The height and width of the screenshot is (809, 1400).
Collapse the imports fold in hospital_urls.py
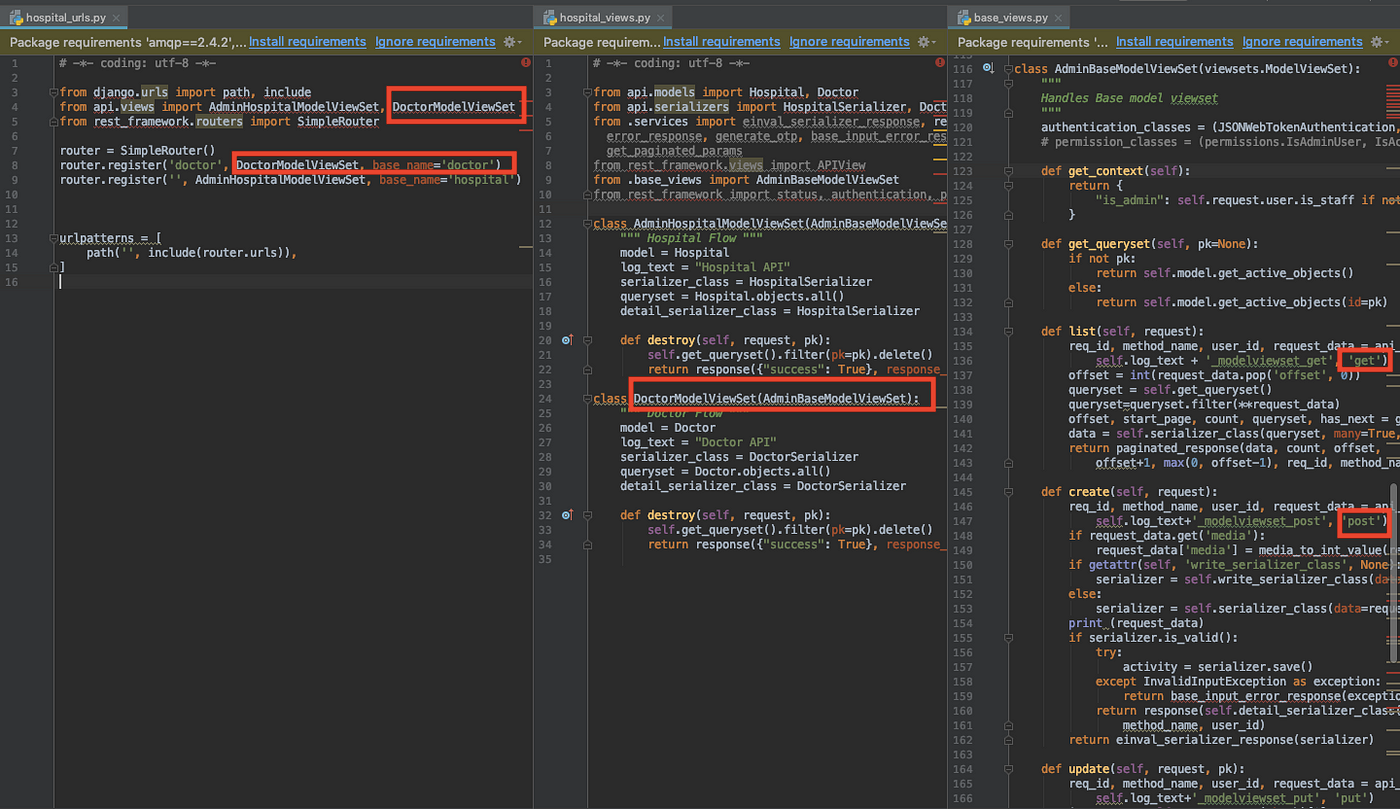(x=54, y=92)
